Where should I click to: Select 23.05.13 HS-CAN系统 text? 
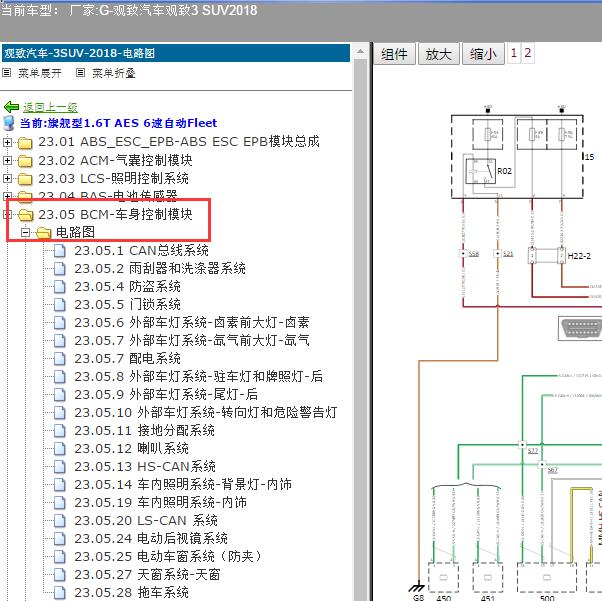[x=145, y=467]
